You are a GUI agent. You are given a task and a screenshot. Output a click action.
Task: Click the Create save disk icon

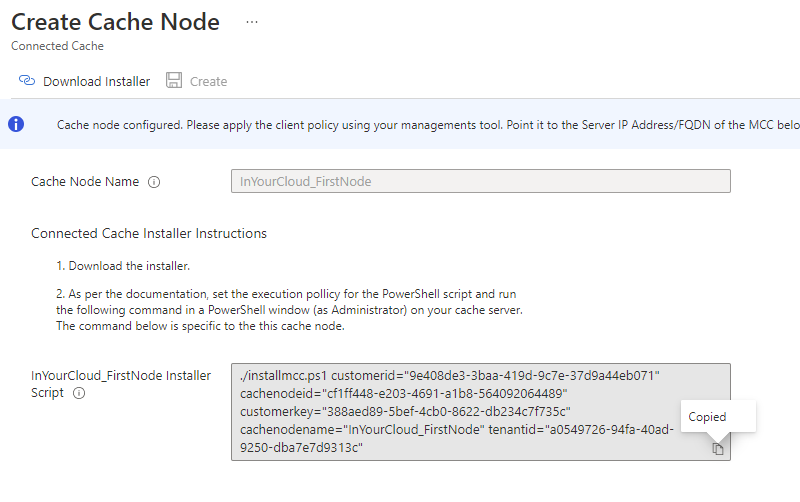(x=174, y=81)
